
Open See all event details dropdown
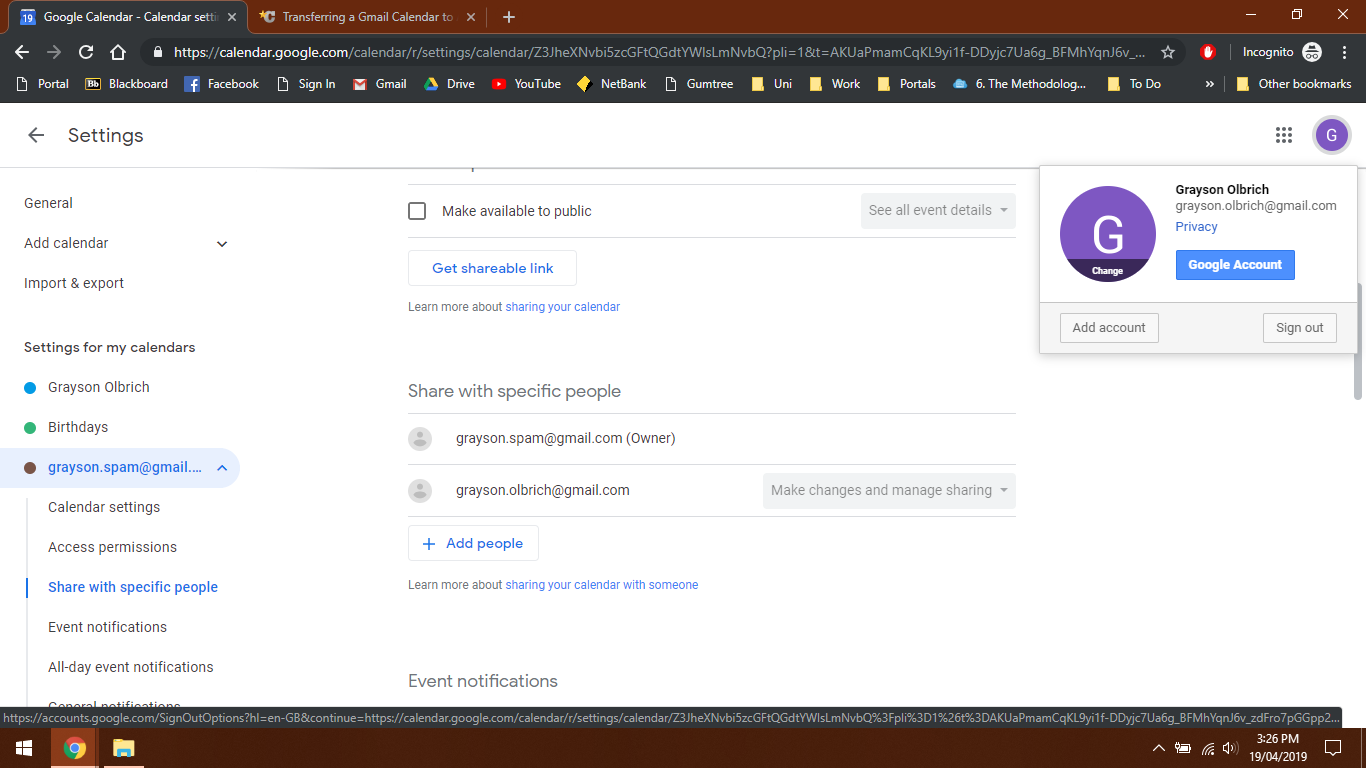(x=938, y=210)
